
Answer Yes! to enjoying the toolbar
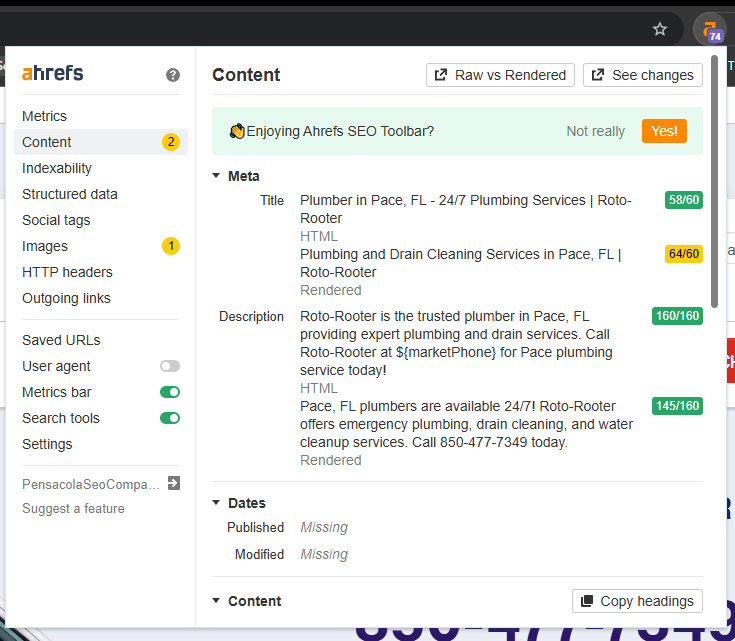click(x=664, y=131)
